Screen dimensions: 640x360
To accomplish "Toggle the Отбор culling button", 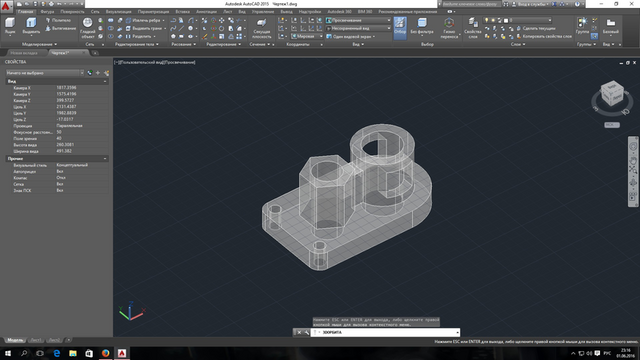I will [400, 27].
